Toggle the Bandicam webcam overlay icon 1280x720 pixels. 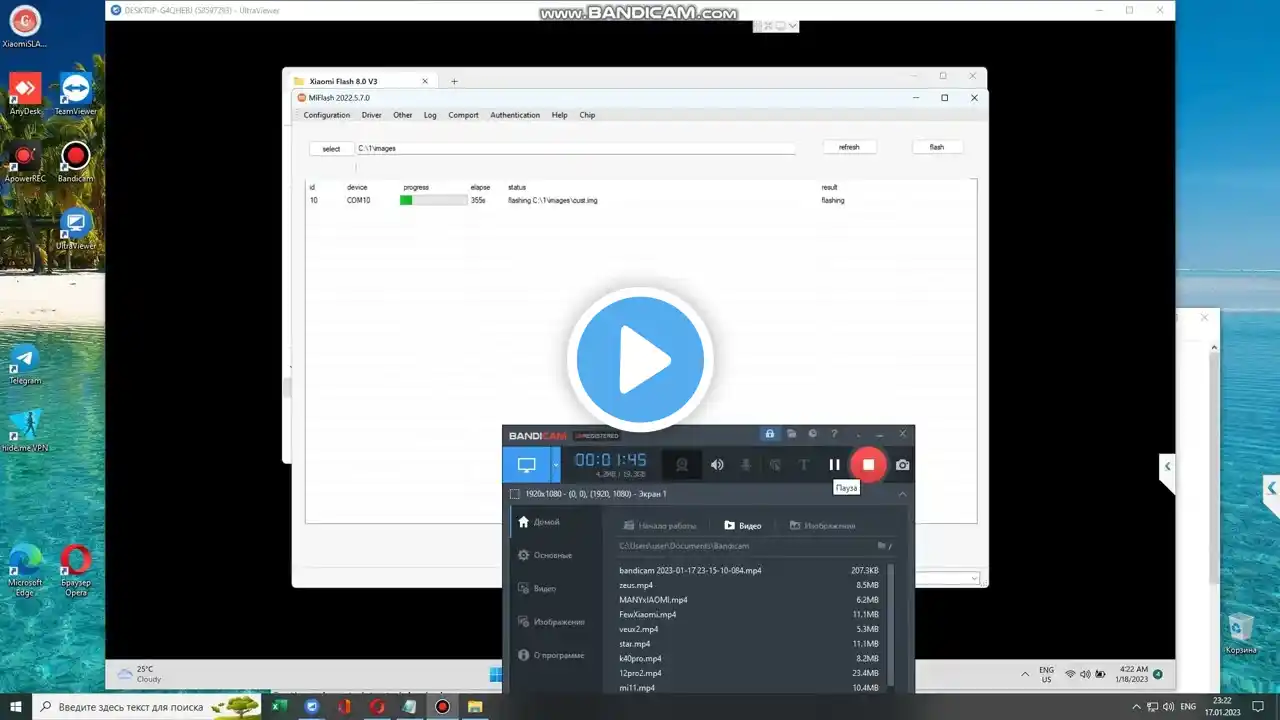(x=683, y=465)
